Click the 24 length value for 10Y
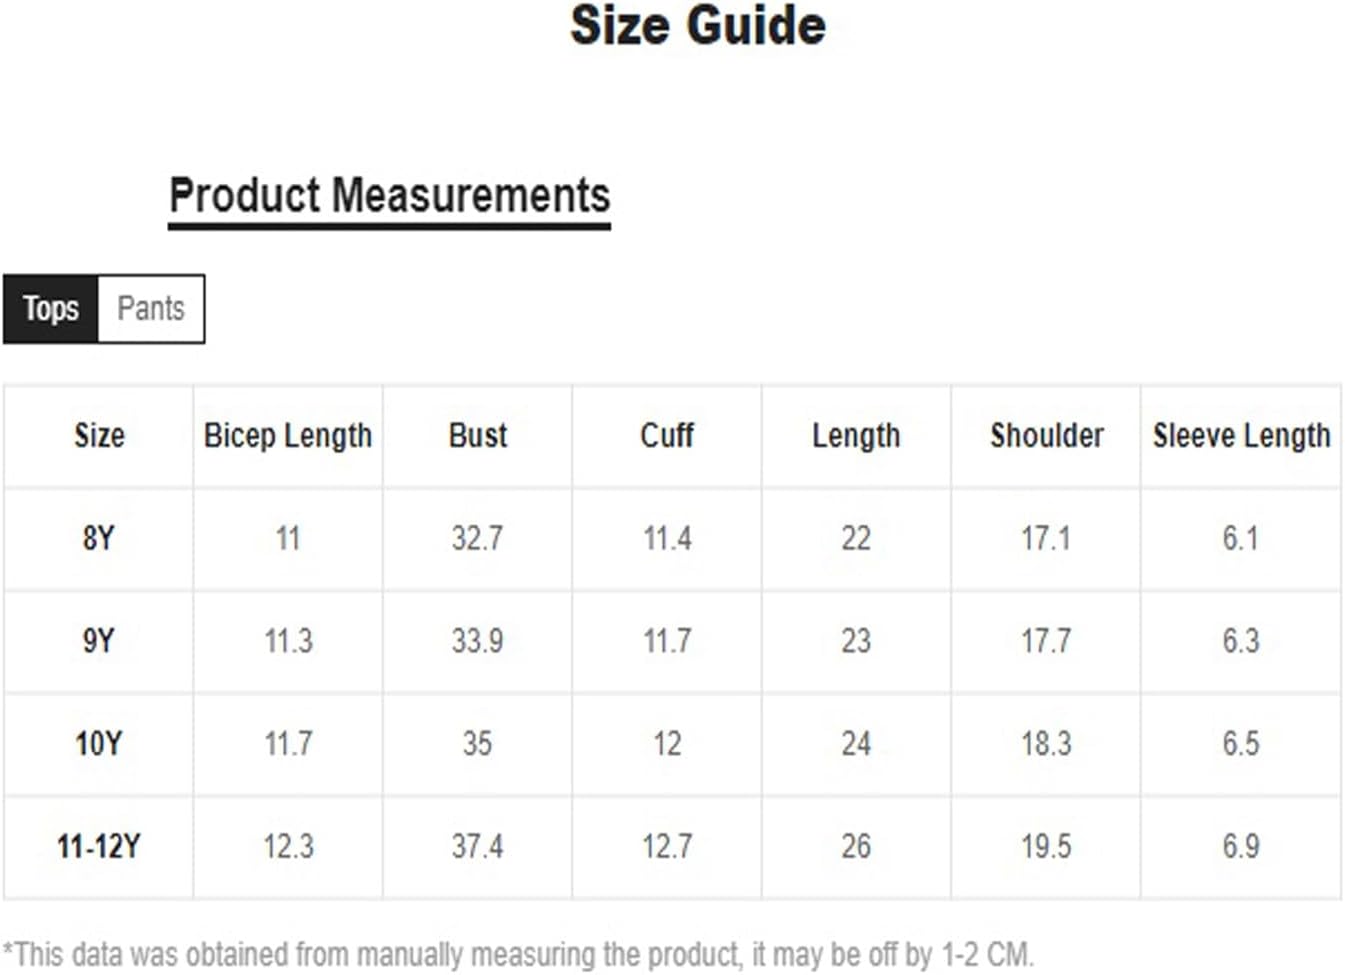Image resolution: width=1345 pixels, height=975 pixels. tap(856, 744)
